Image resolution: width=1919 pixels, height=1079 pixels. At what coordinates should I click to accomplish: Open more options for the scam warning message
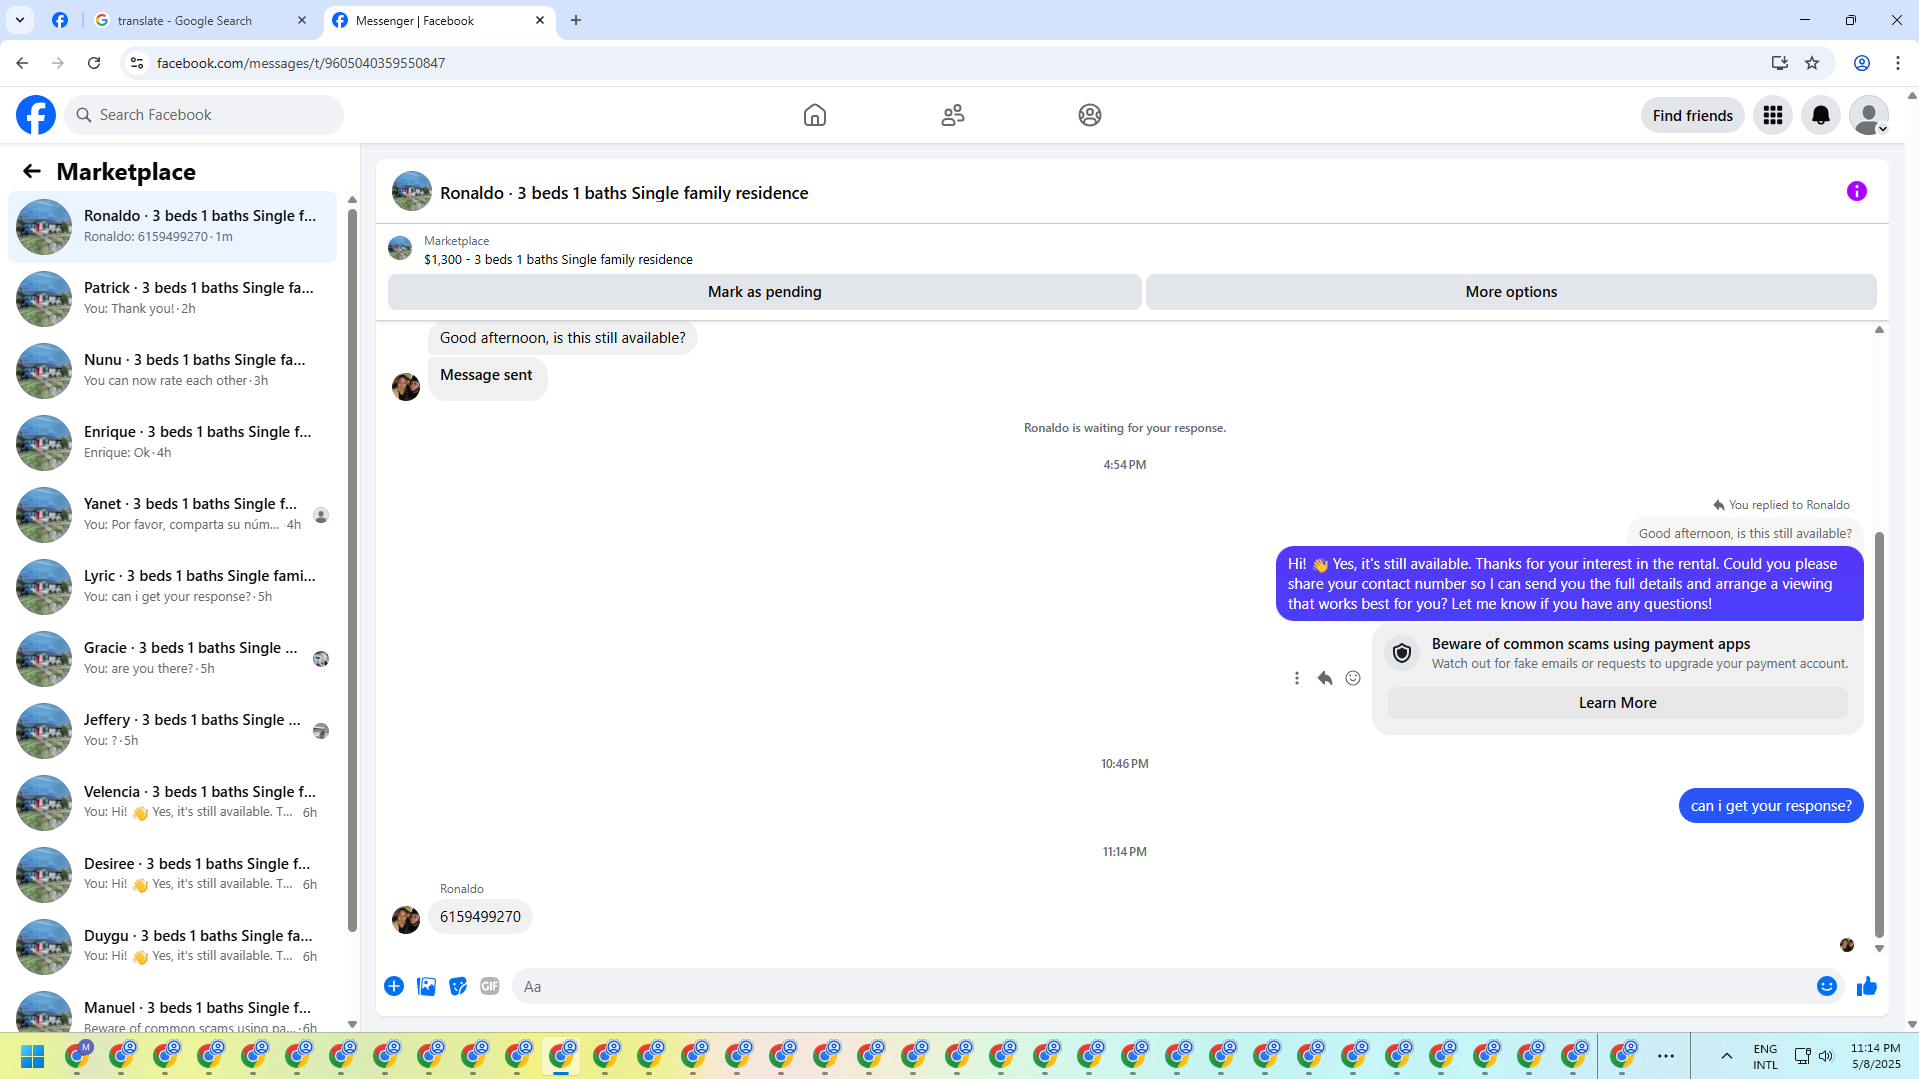(1297, 678)
